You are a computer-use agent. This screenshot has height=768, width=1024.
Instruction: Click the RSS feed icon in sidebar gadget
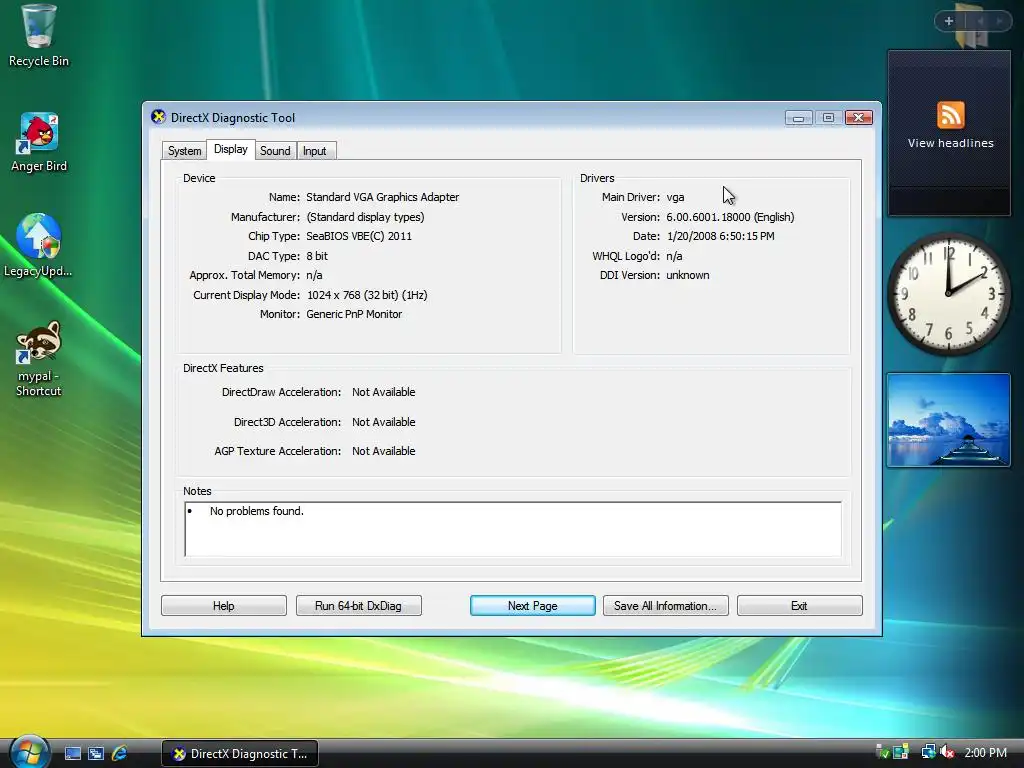point(950,115)
